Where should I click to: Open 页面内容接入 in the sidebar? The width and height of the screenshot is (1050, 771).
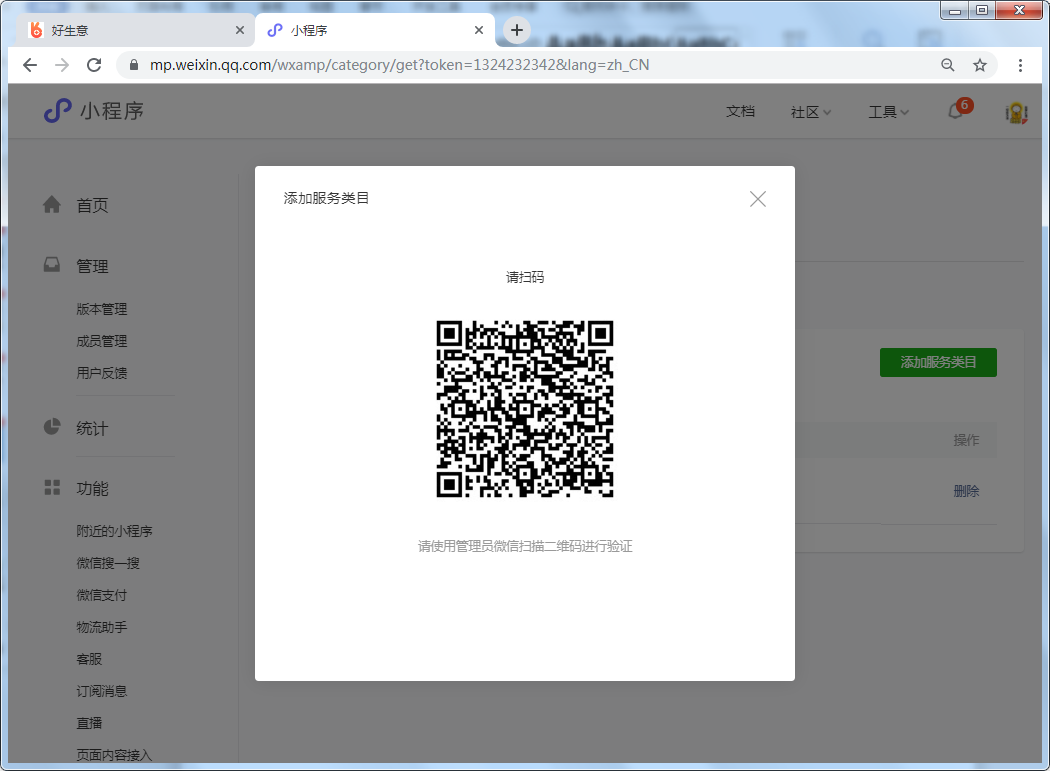[x=115, y=755]
